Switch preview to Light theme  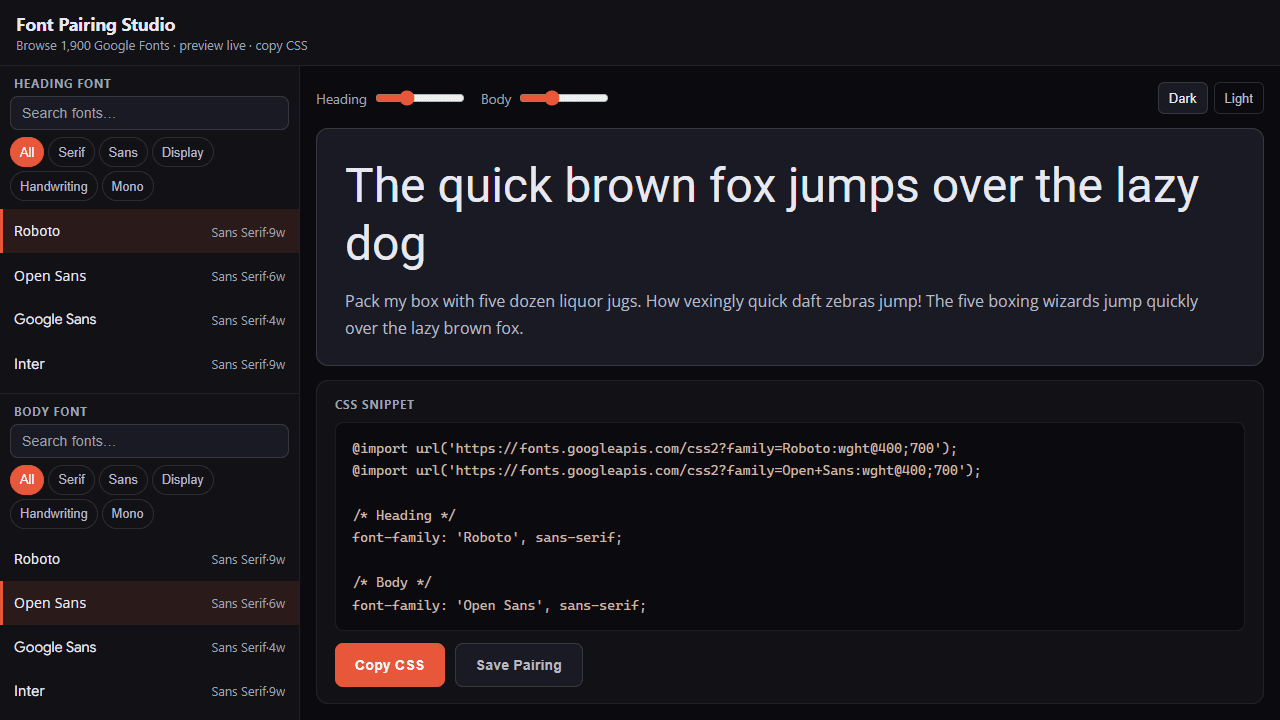[x=1238, y=98]
